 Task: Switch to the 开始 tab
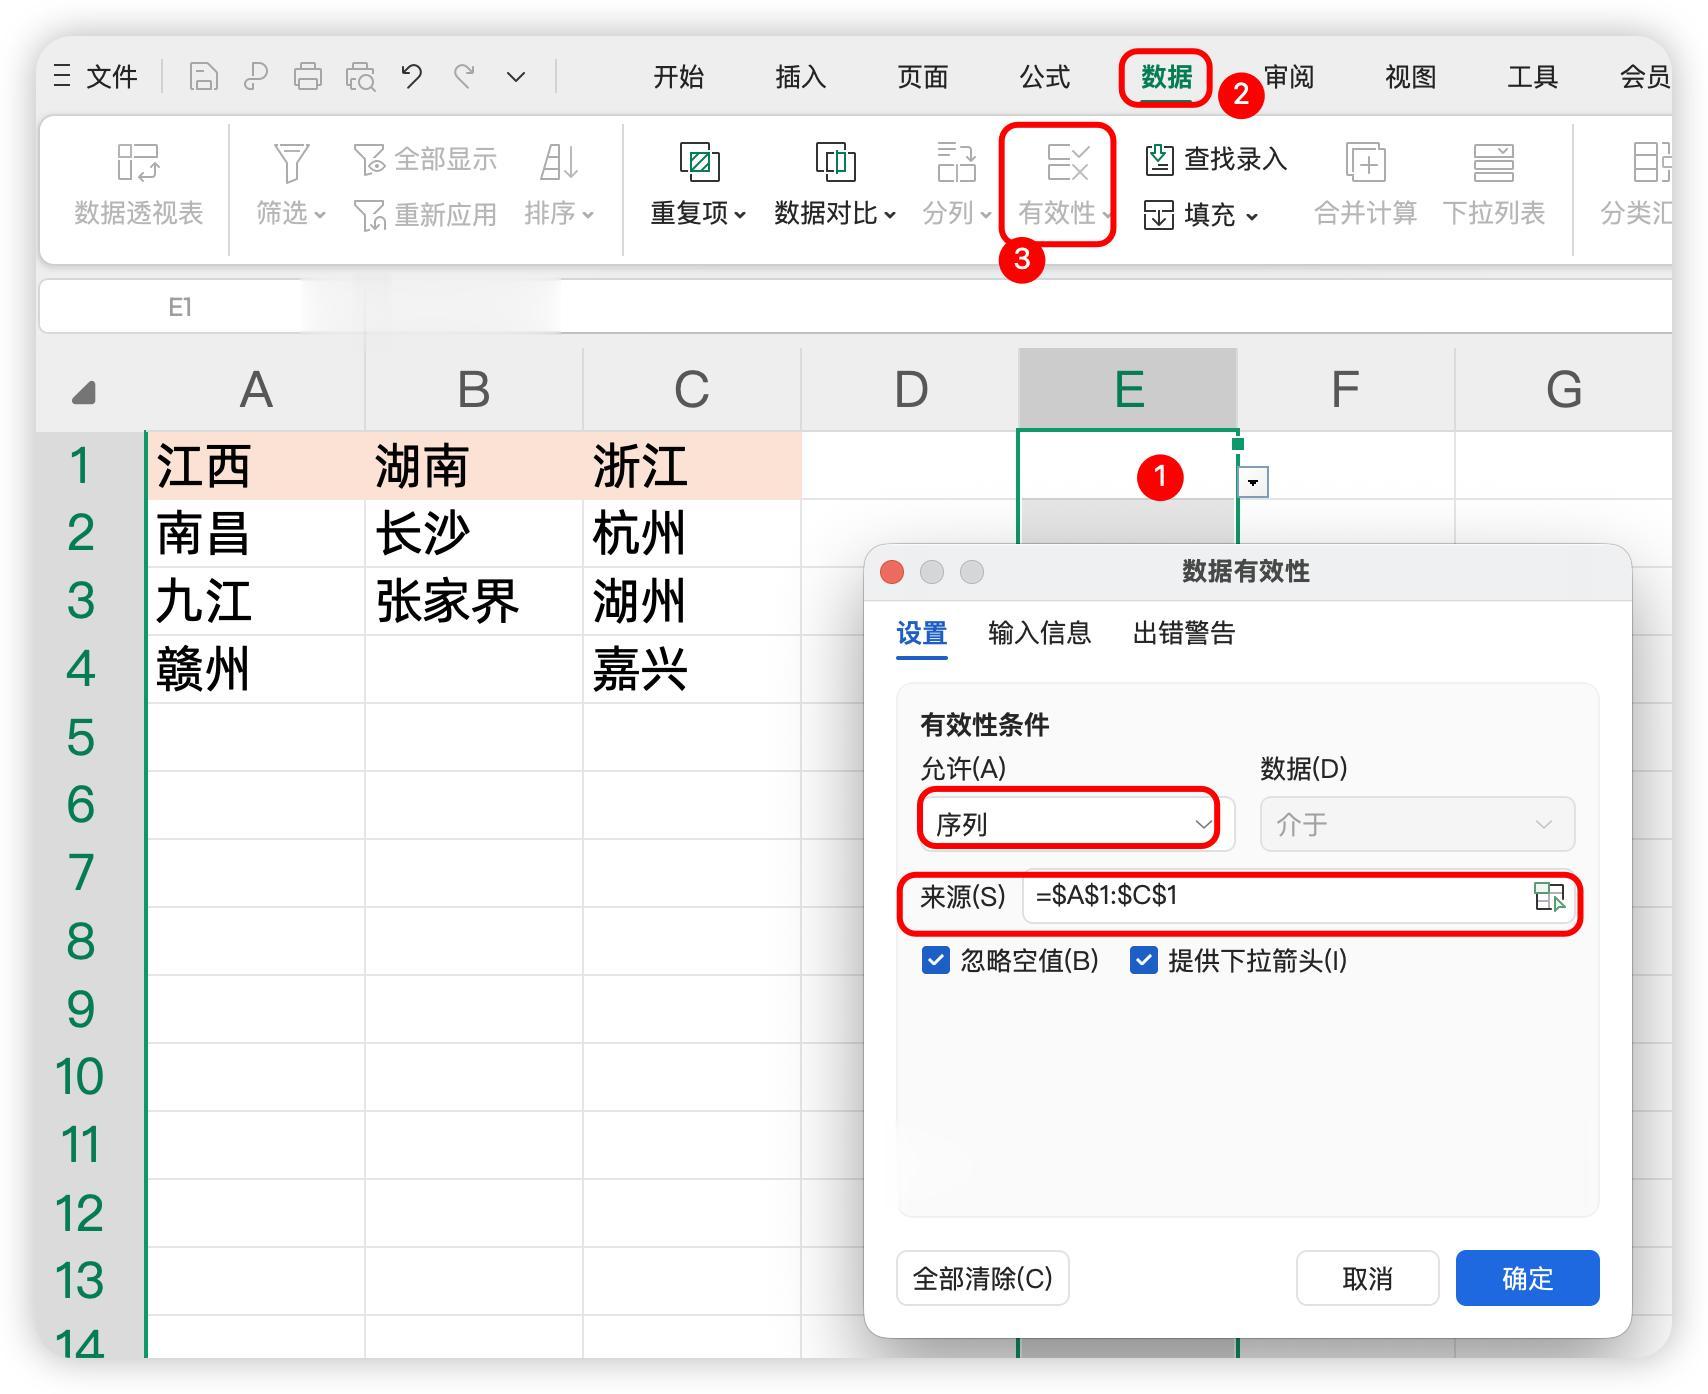(679, 77)
